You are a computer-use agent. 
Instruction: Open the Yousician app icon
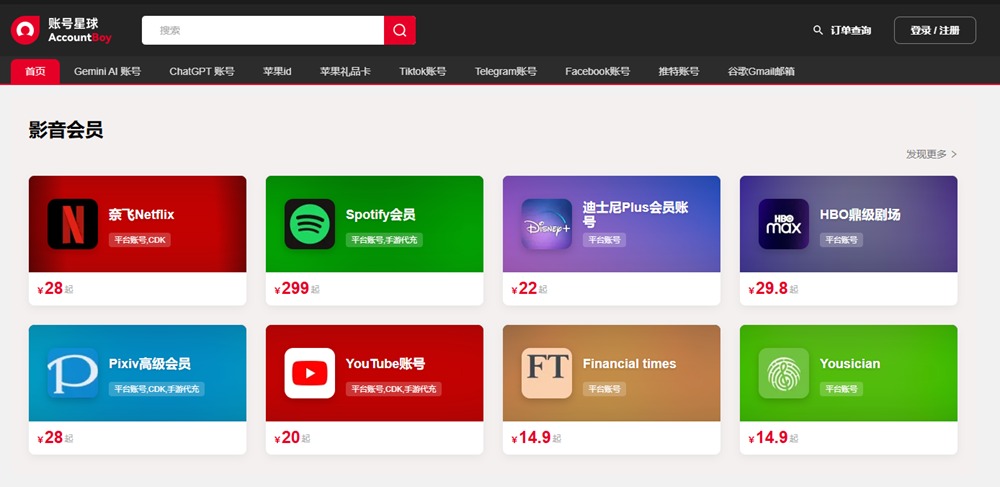click(x=784, y=373)
